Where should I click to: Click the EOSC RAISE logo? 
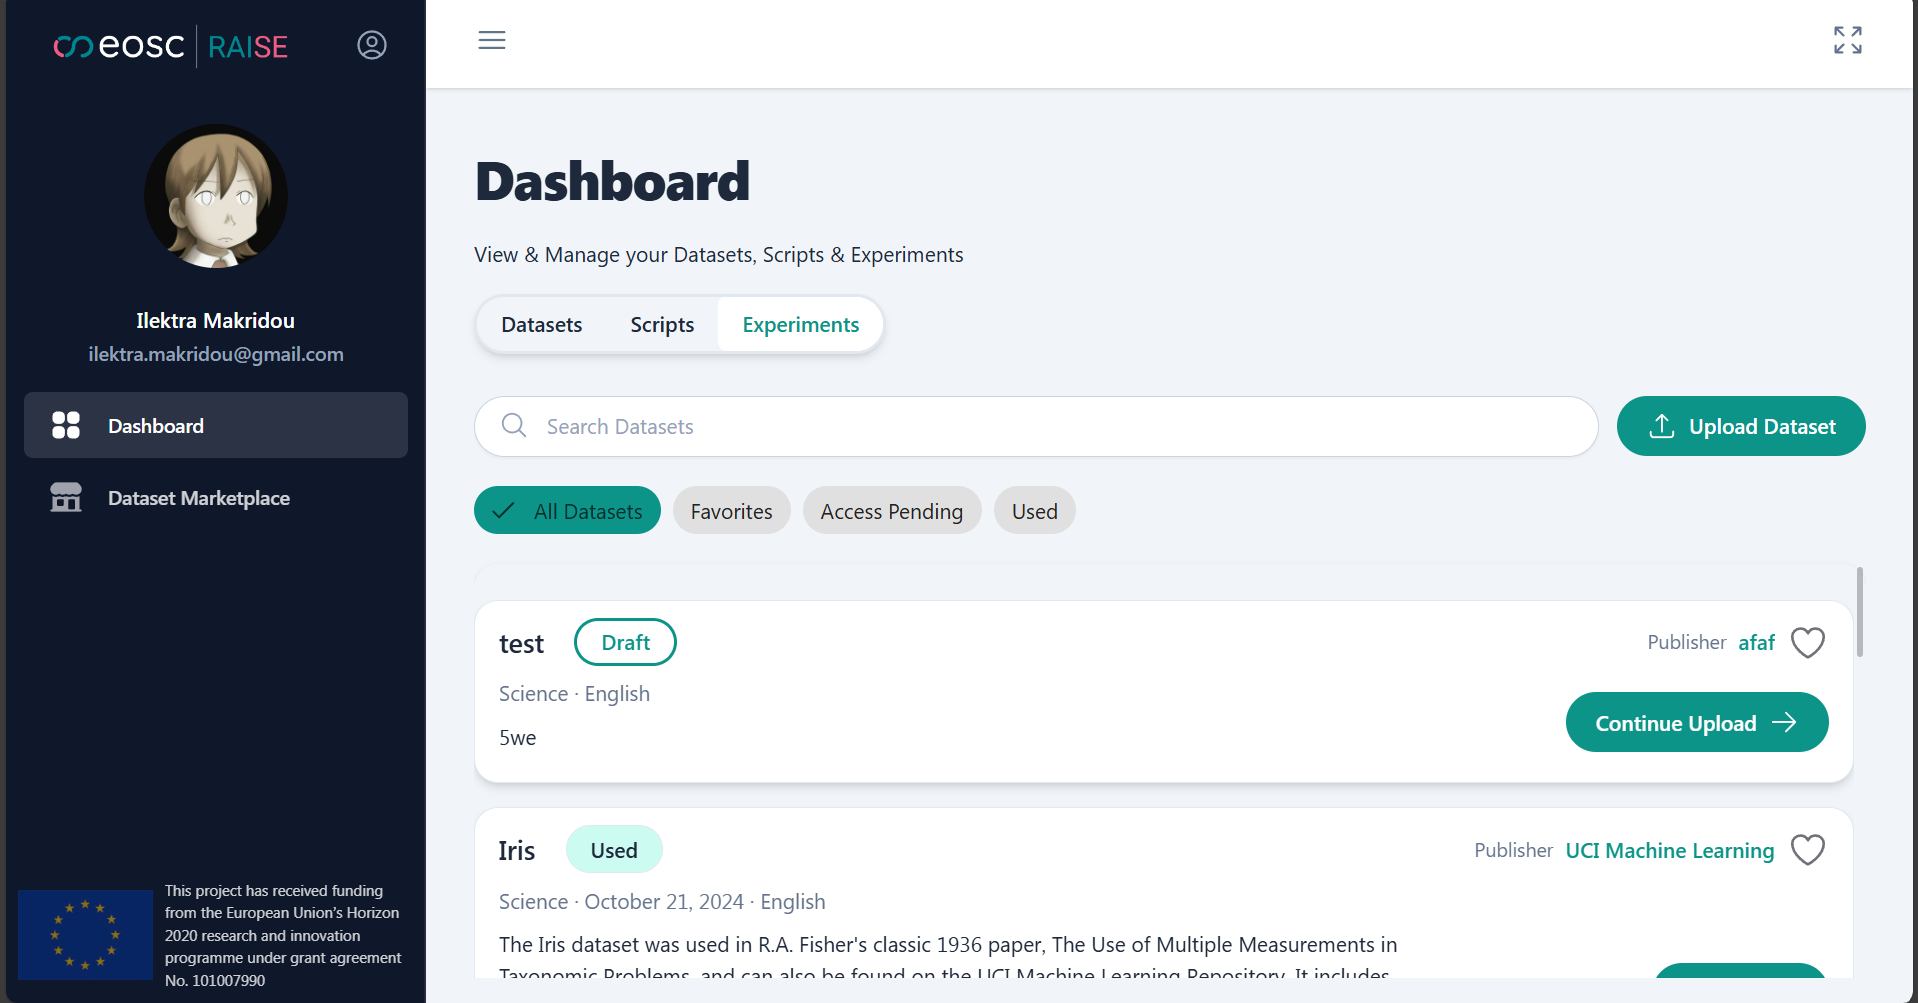(x=171, y=46)
